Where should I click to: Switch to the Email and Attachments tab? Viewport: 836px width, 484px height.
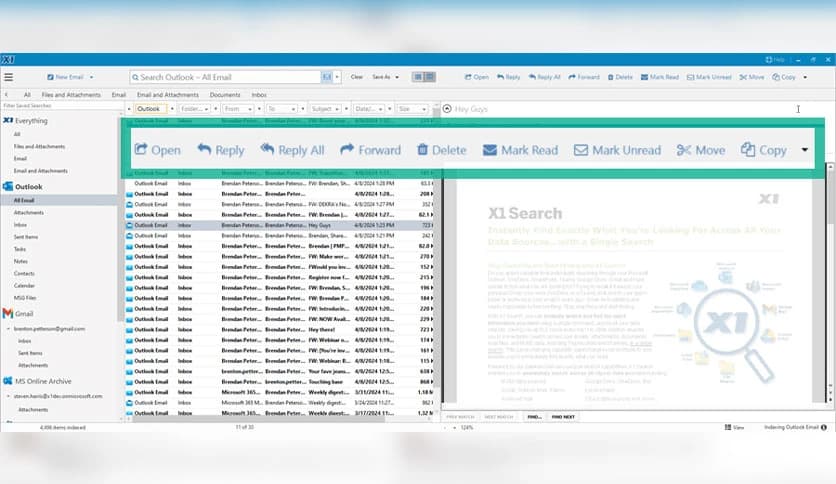point(167,95)
